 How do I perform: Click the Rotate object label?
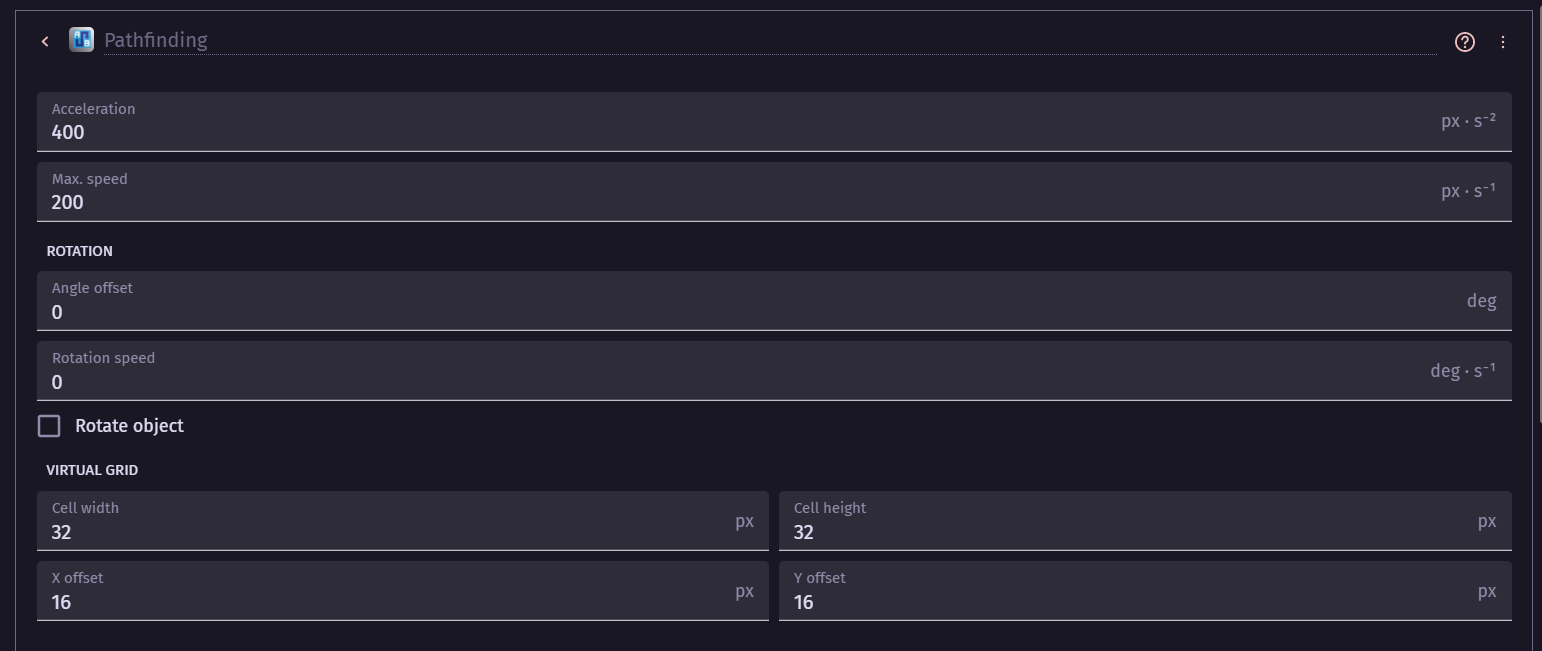pyautogui.click(x=129, y=426)
